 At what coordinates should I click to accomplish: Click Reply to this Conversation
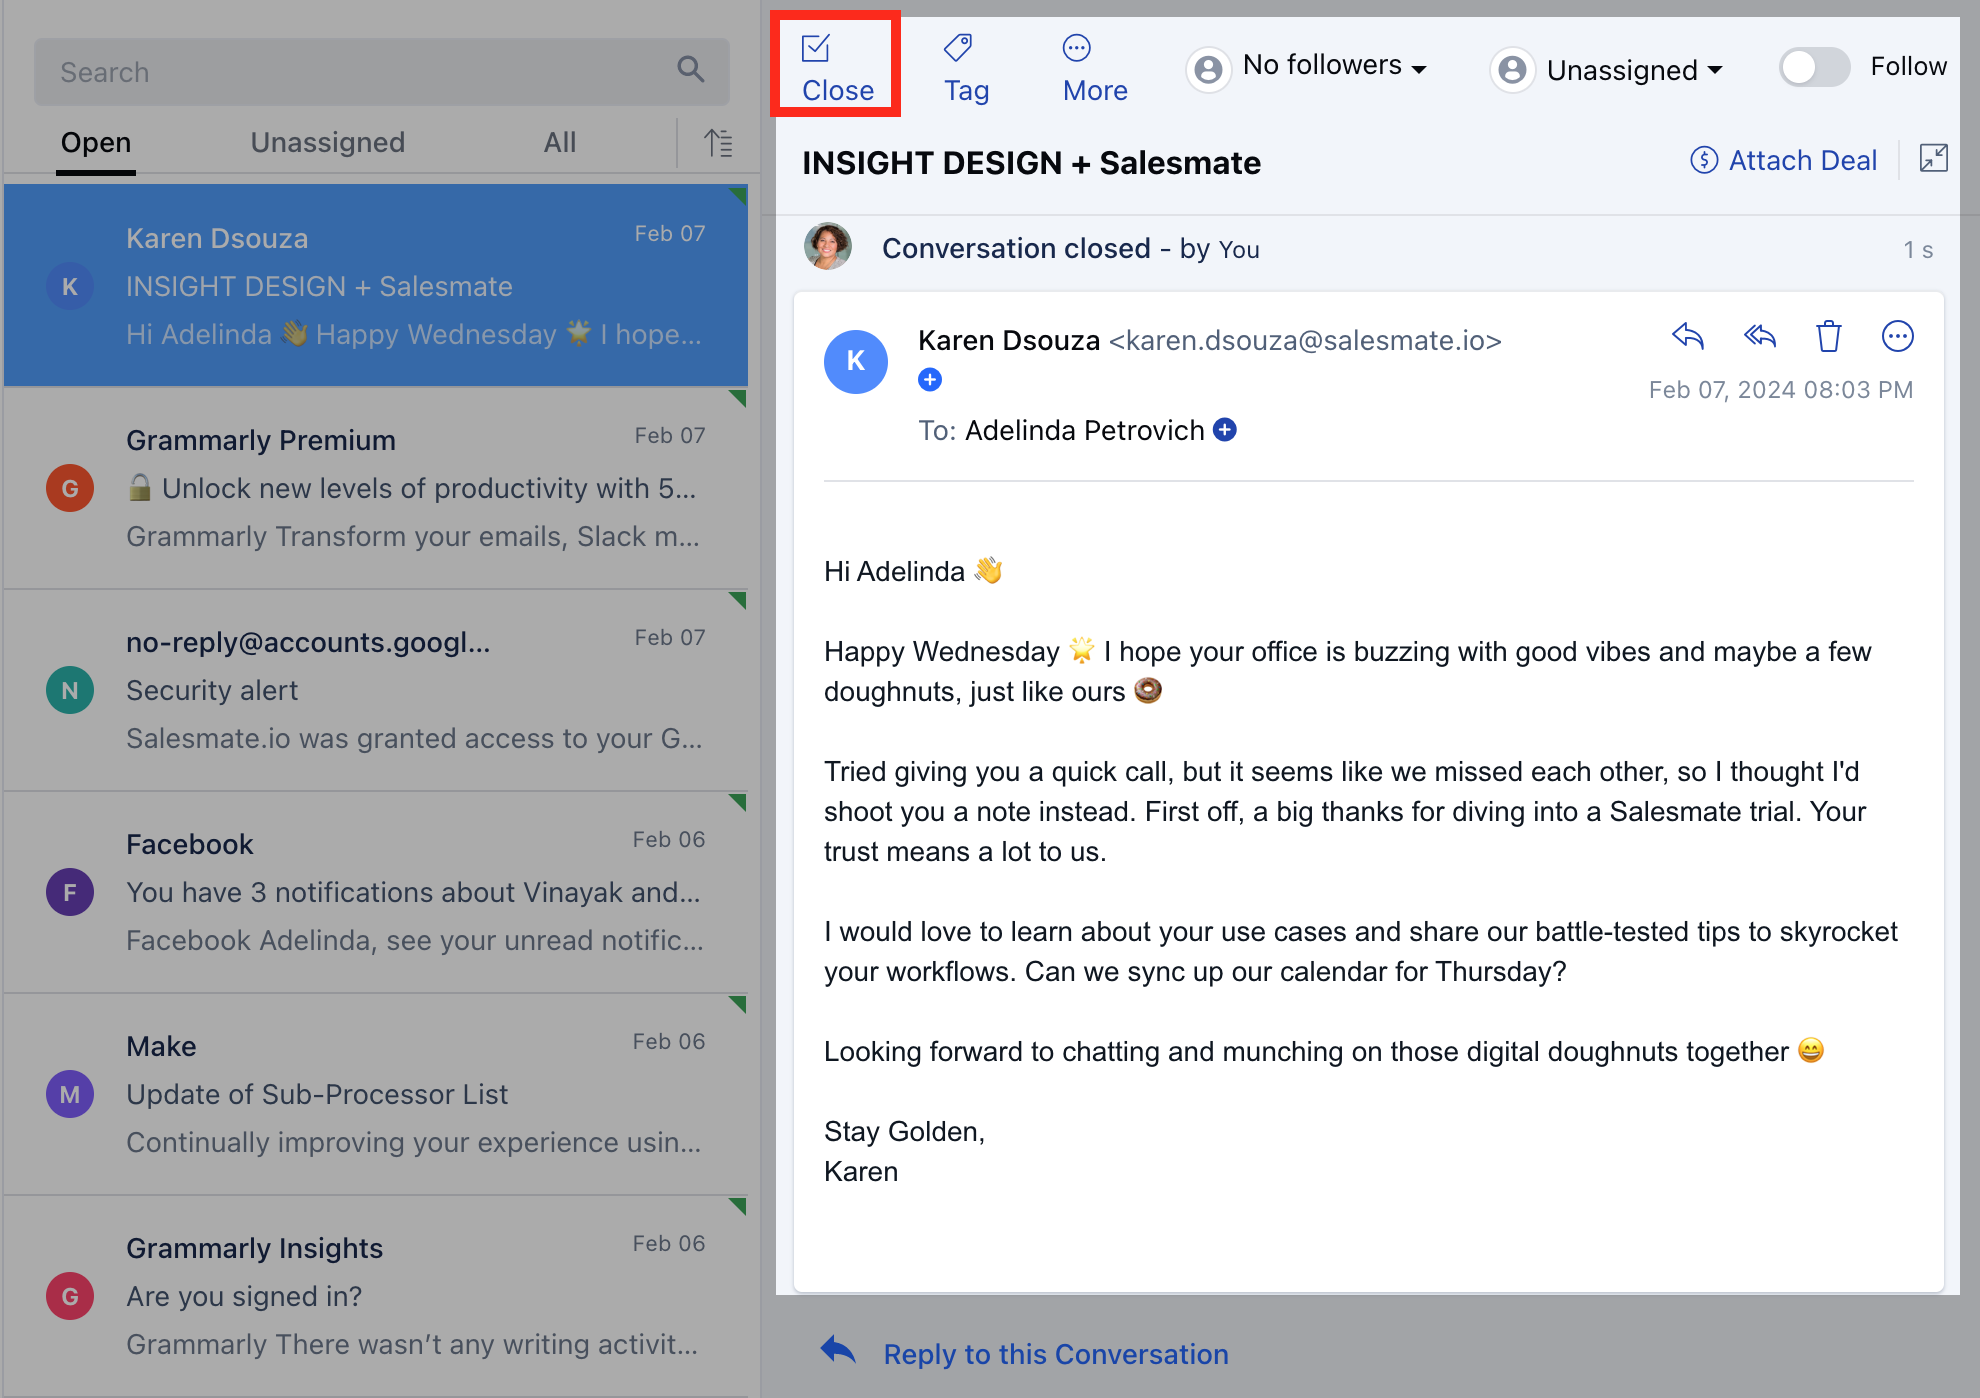pyautogui.click(x=1055, y=1354)
